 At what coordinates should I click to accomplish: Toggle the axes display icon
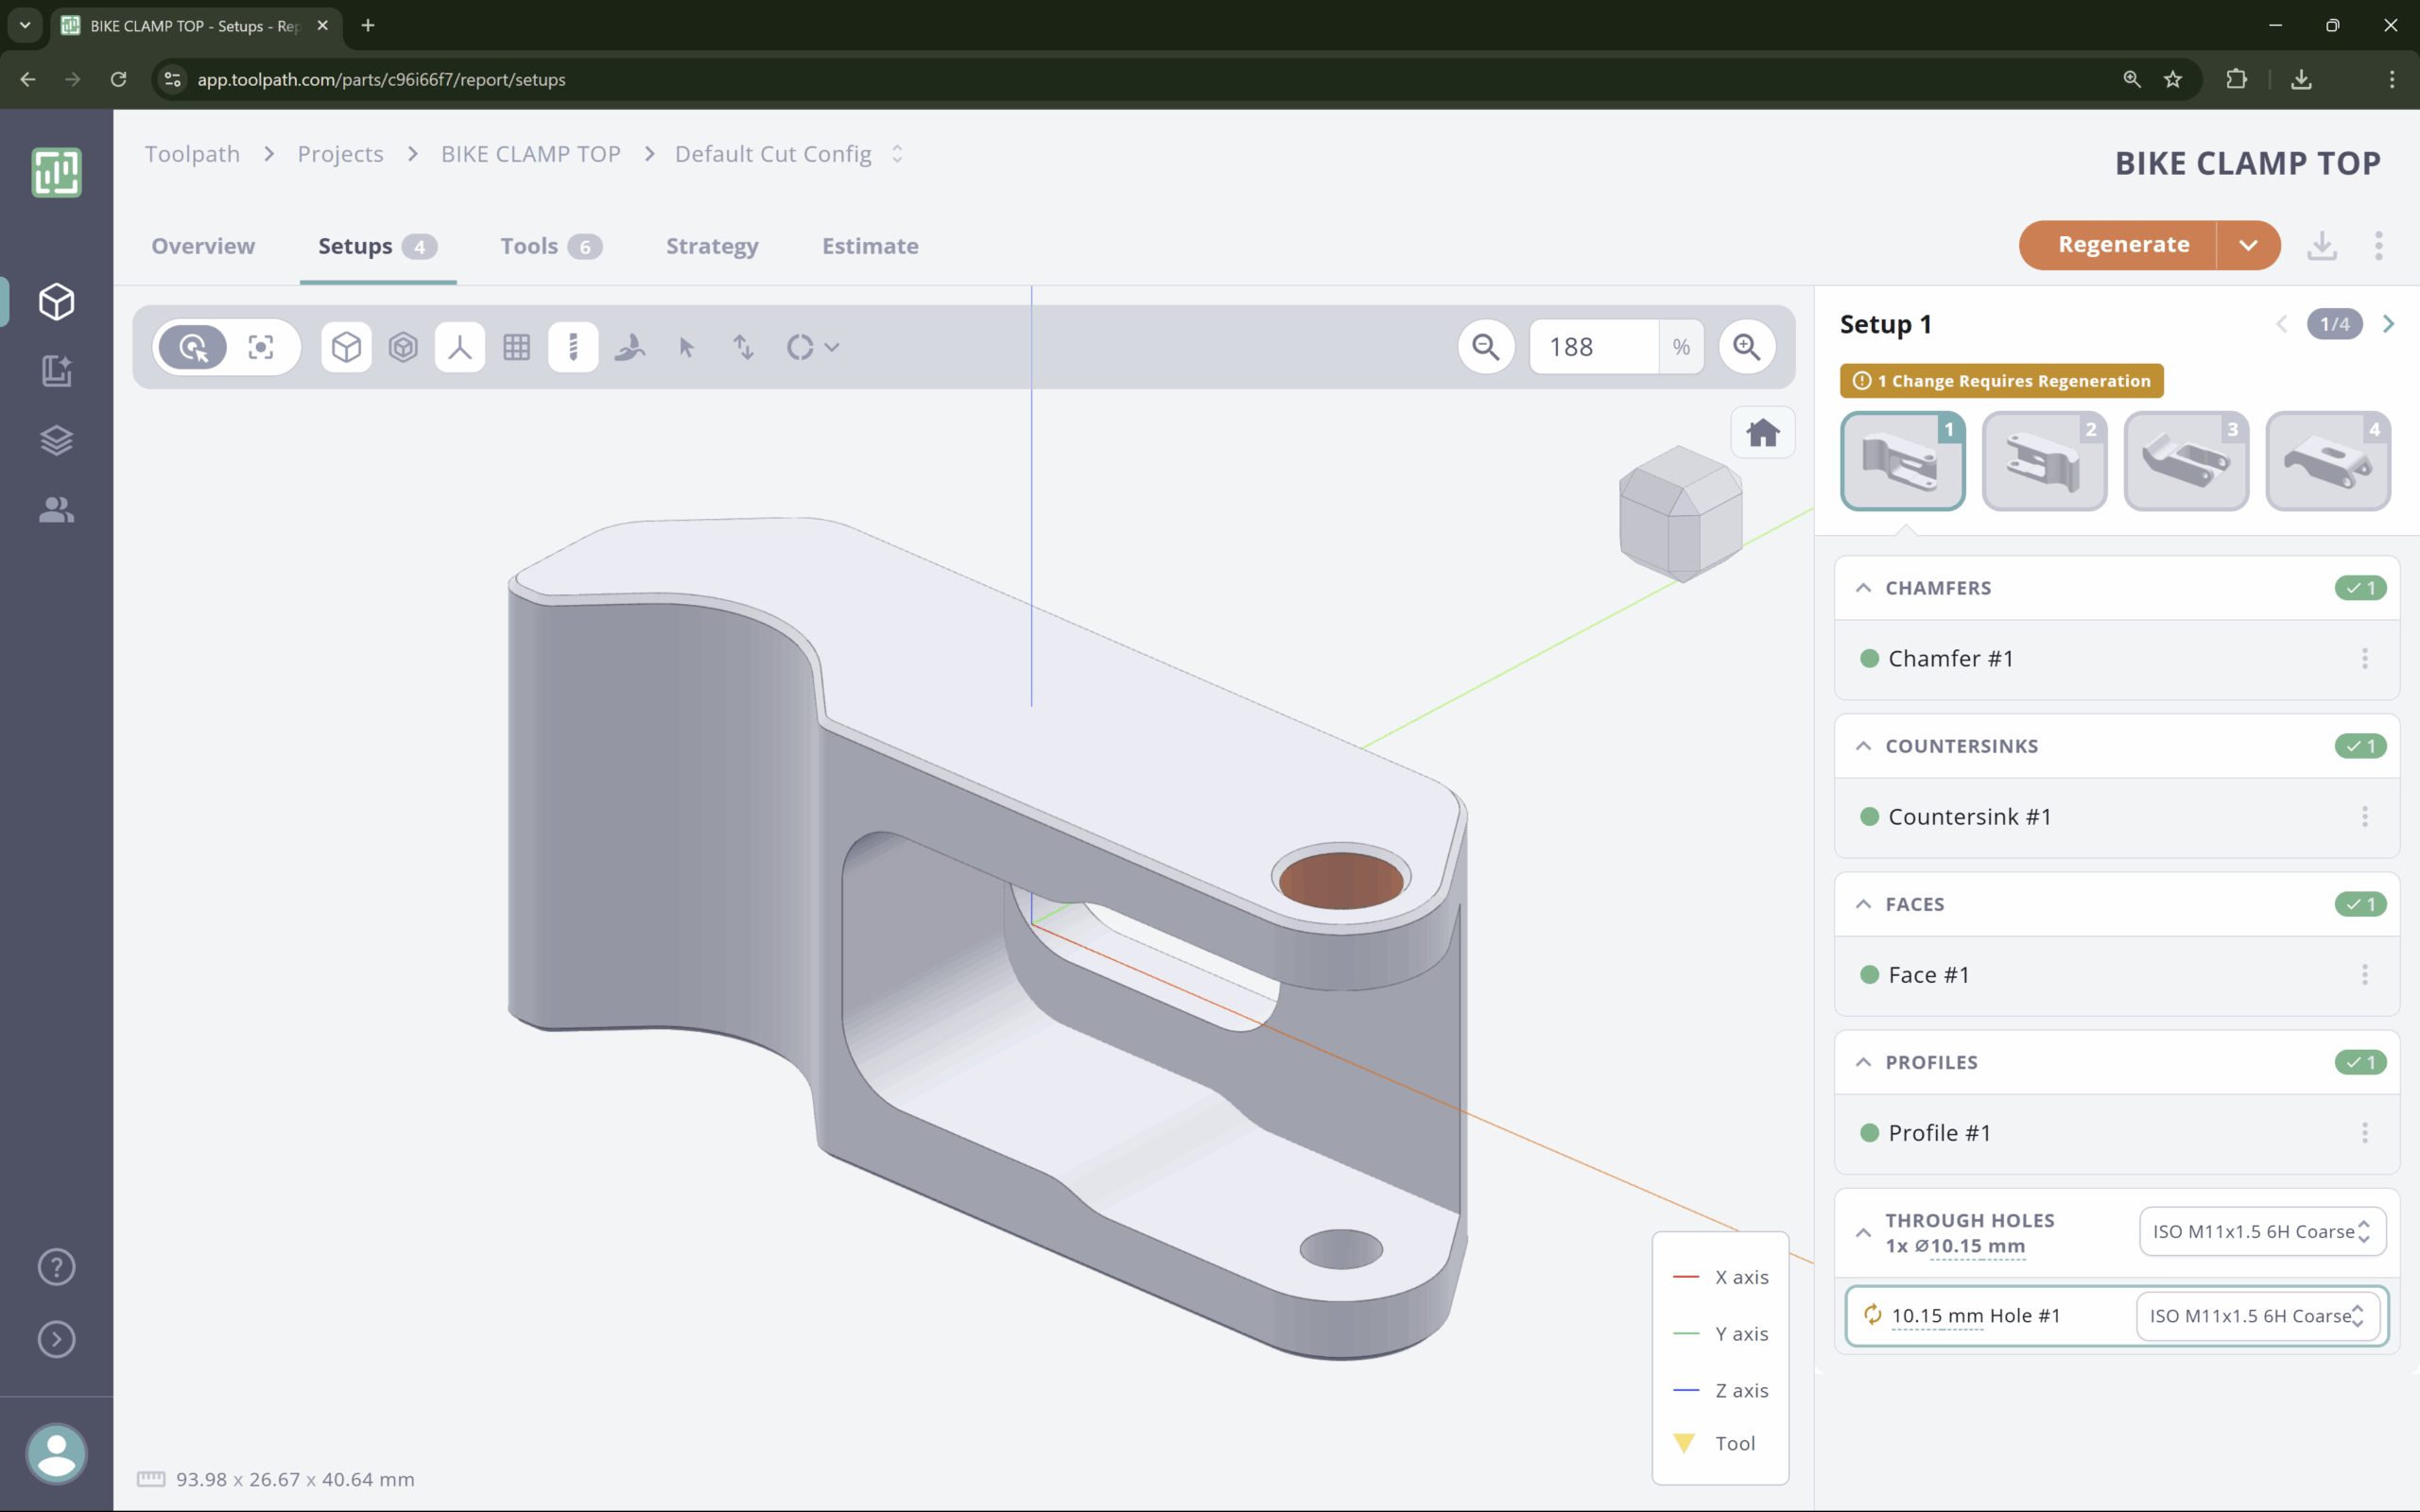(460, 347)
